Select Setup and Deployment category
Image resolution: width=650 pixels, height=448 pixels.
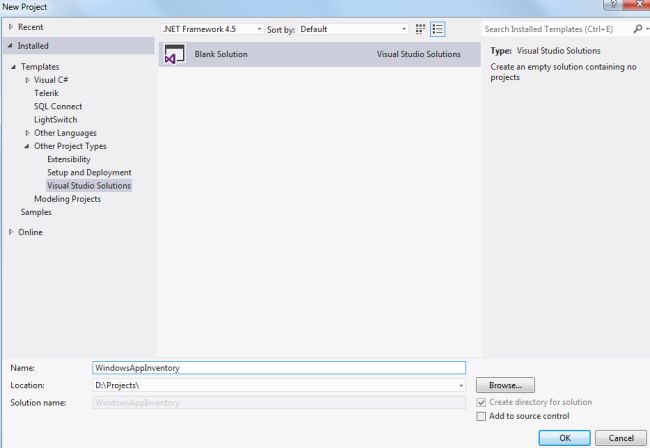[x=89, y=172]
